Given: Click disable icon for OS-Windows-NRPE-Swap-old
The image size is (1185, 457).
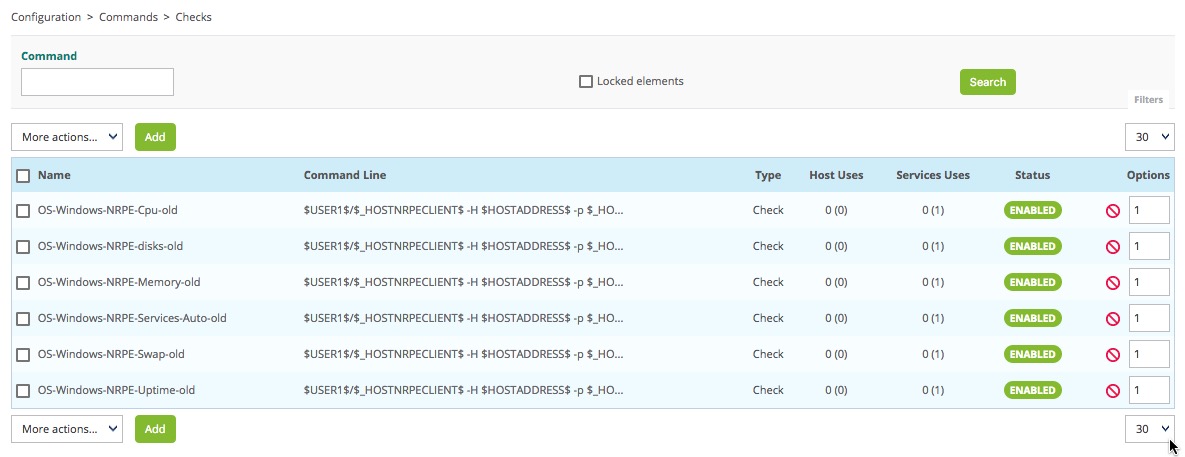Looking at the screenshot, I should click(1112, 355).
